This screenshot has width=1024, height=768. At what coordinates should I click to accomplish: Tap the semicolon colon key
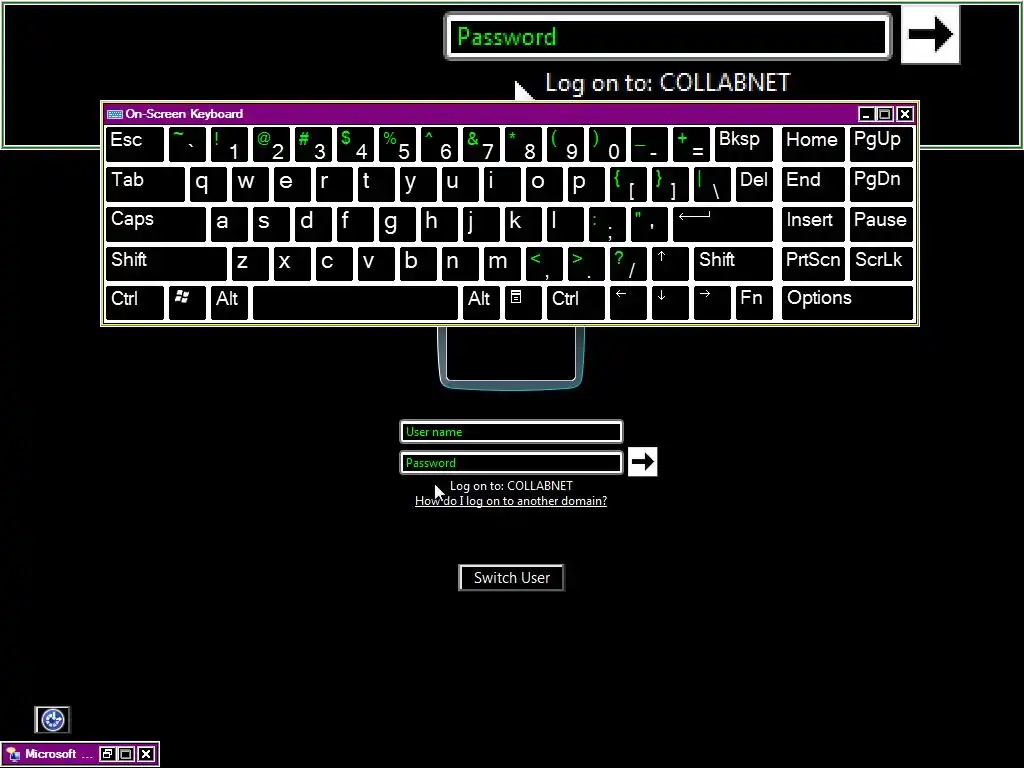(607, 224)
